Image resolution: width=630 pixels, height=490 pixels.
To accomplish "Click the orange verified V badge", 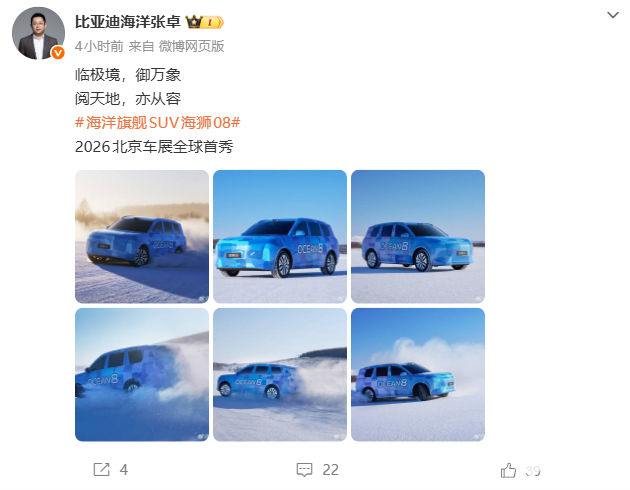I will pos(58,53).
